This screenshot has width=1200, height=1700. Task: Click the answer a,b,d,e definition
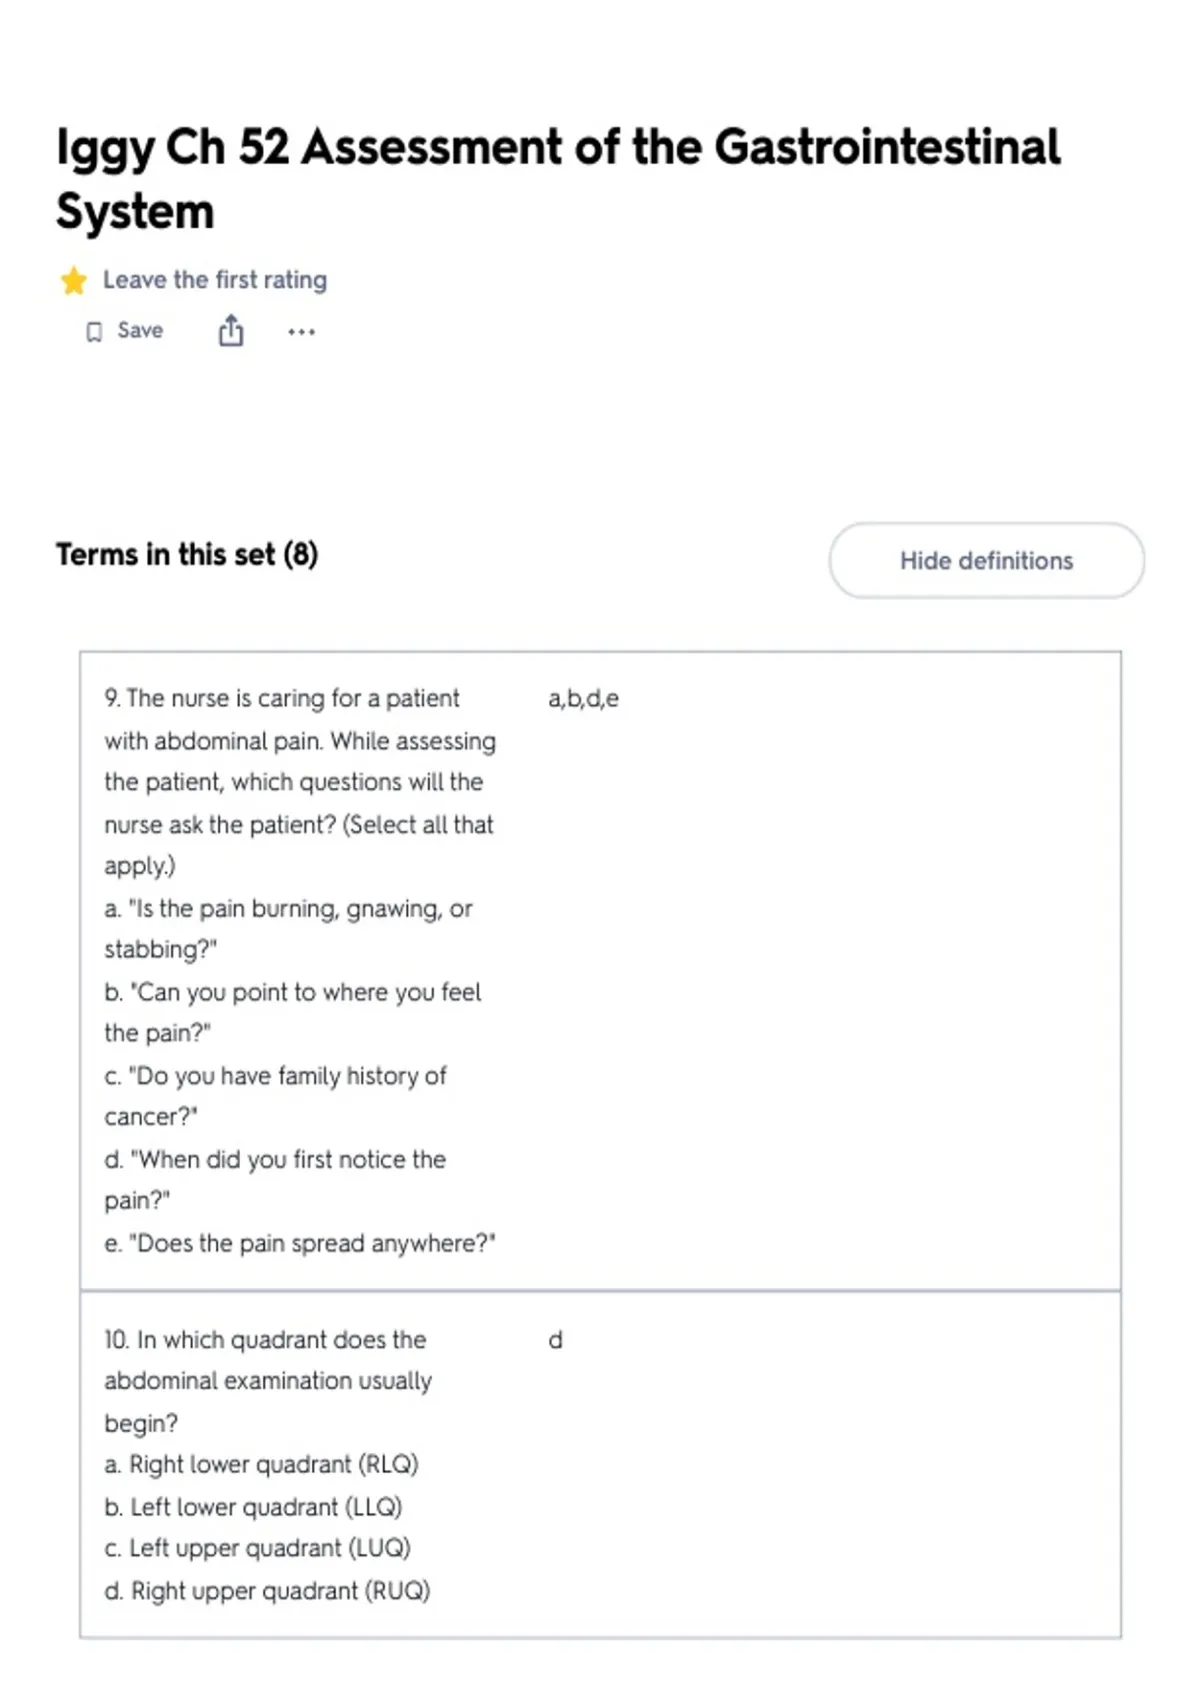click(583, 699)
